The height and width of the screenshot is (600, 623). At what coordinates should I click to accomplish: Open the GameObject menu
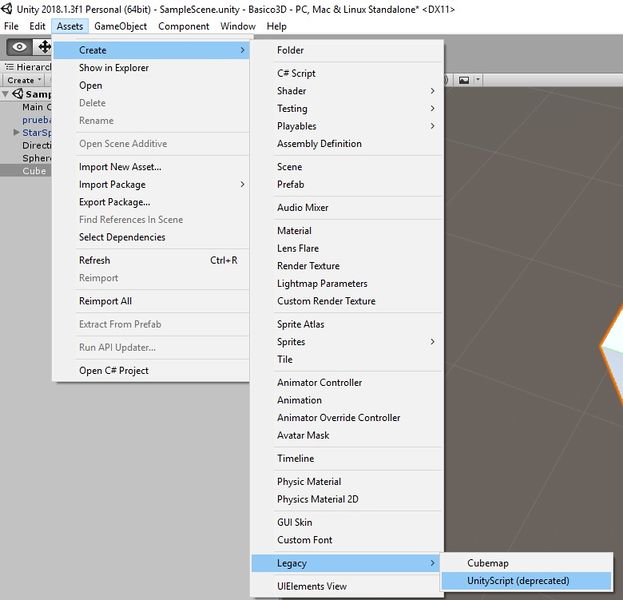[120, 26]
